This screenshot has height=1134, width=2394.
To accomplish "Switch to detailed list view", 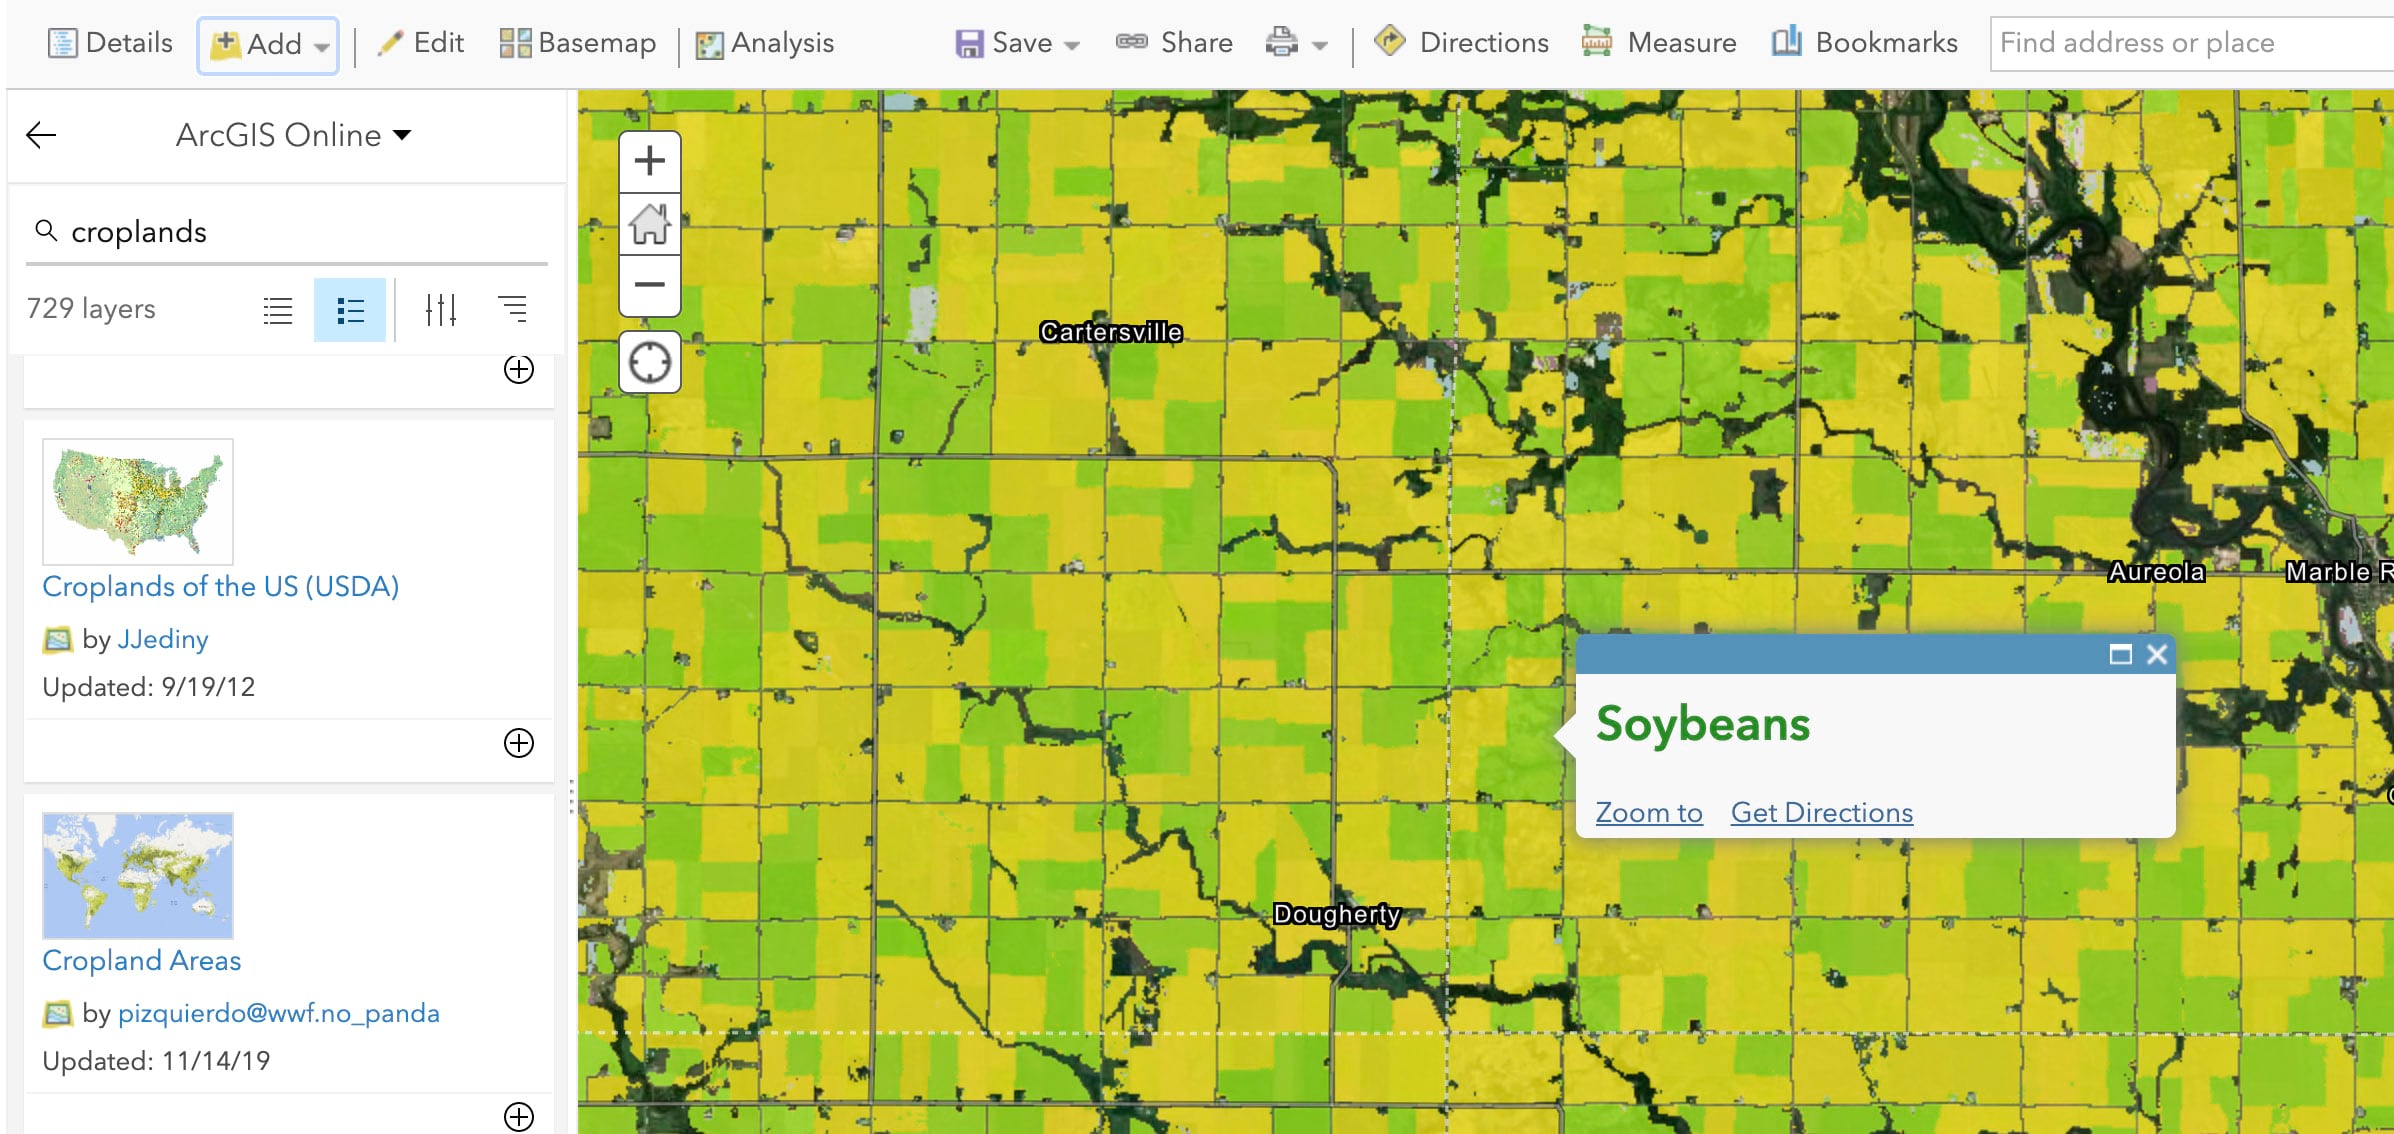I will point(350,310).
